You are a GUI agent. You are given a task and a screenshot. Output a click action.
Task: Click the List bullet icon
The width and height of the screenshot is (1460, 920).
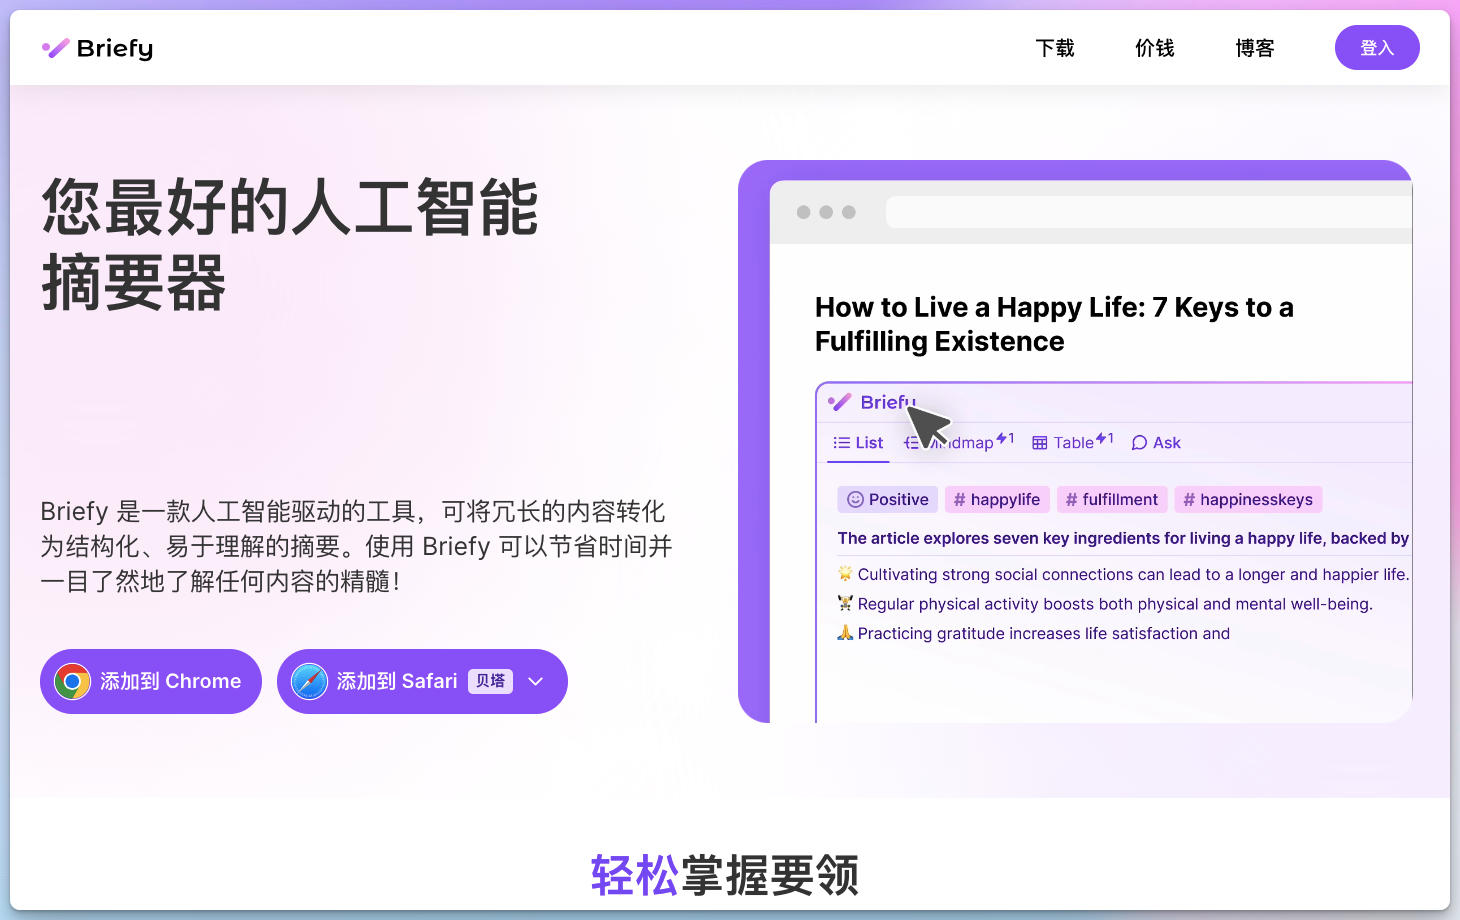(x=842, y=443)
